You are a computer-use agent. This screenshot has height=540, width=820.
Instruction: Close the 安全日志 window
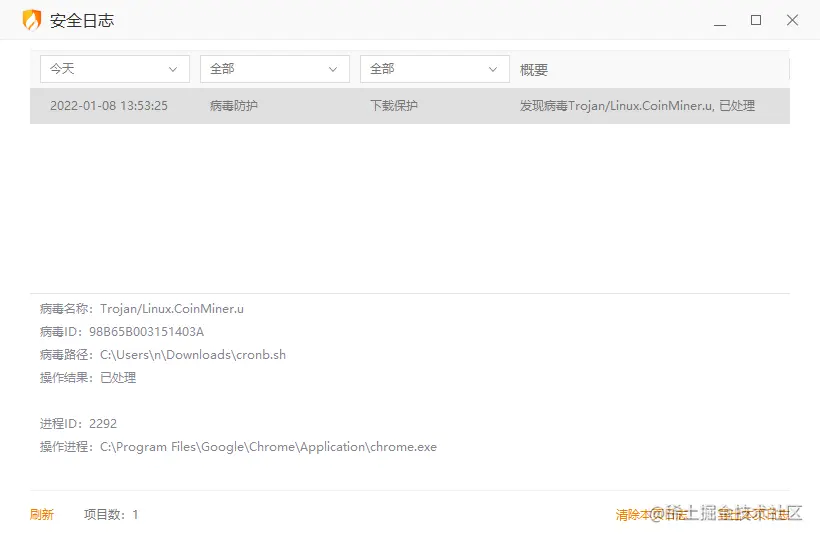click(792, 20)
